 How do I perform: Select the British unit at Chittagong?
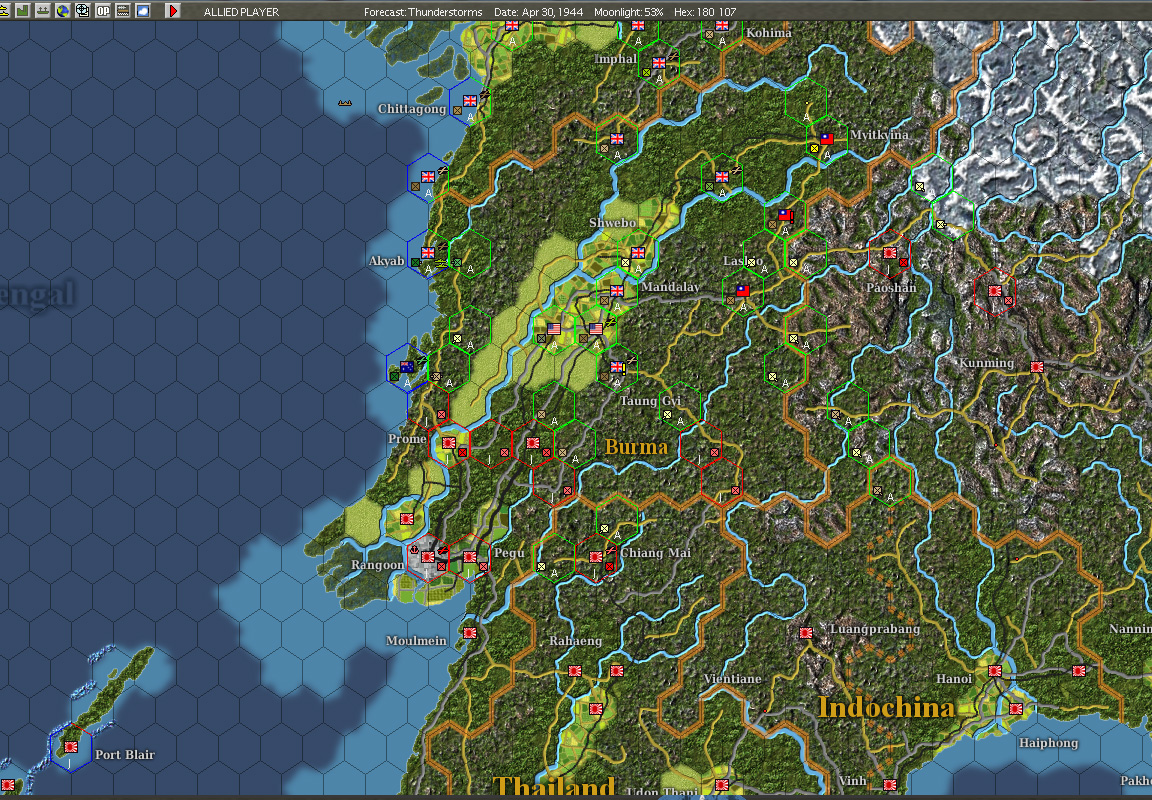pyautogui.click(x=470, y=101)
